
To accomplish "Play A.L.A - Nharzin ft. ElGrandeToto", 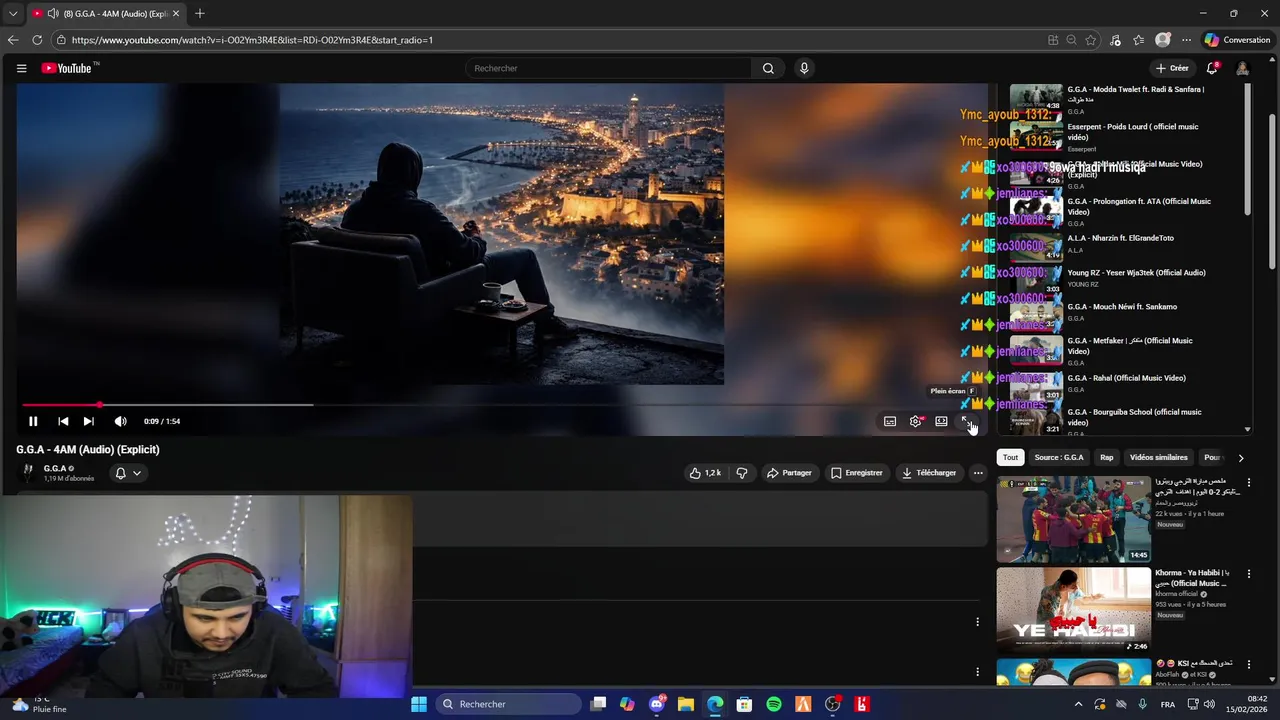I will pyautogui.click(x=1125, y=245).
